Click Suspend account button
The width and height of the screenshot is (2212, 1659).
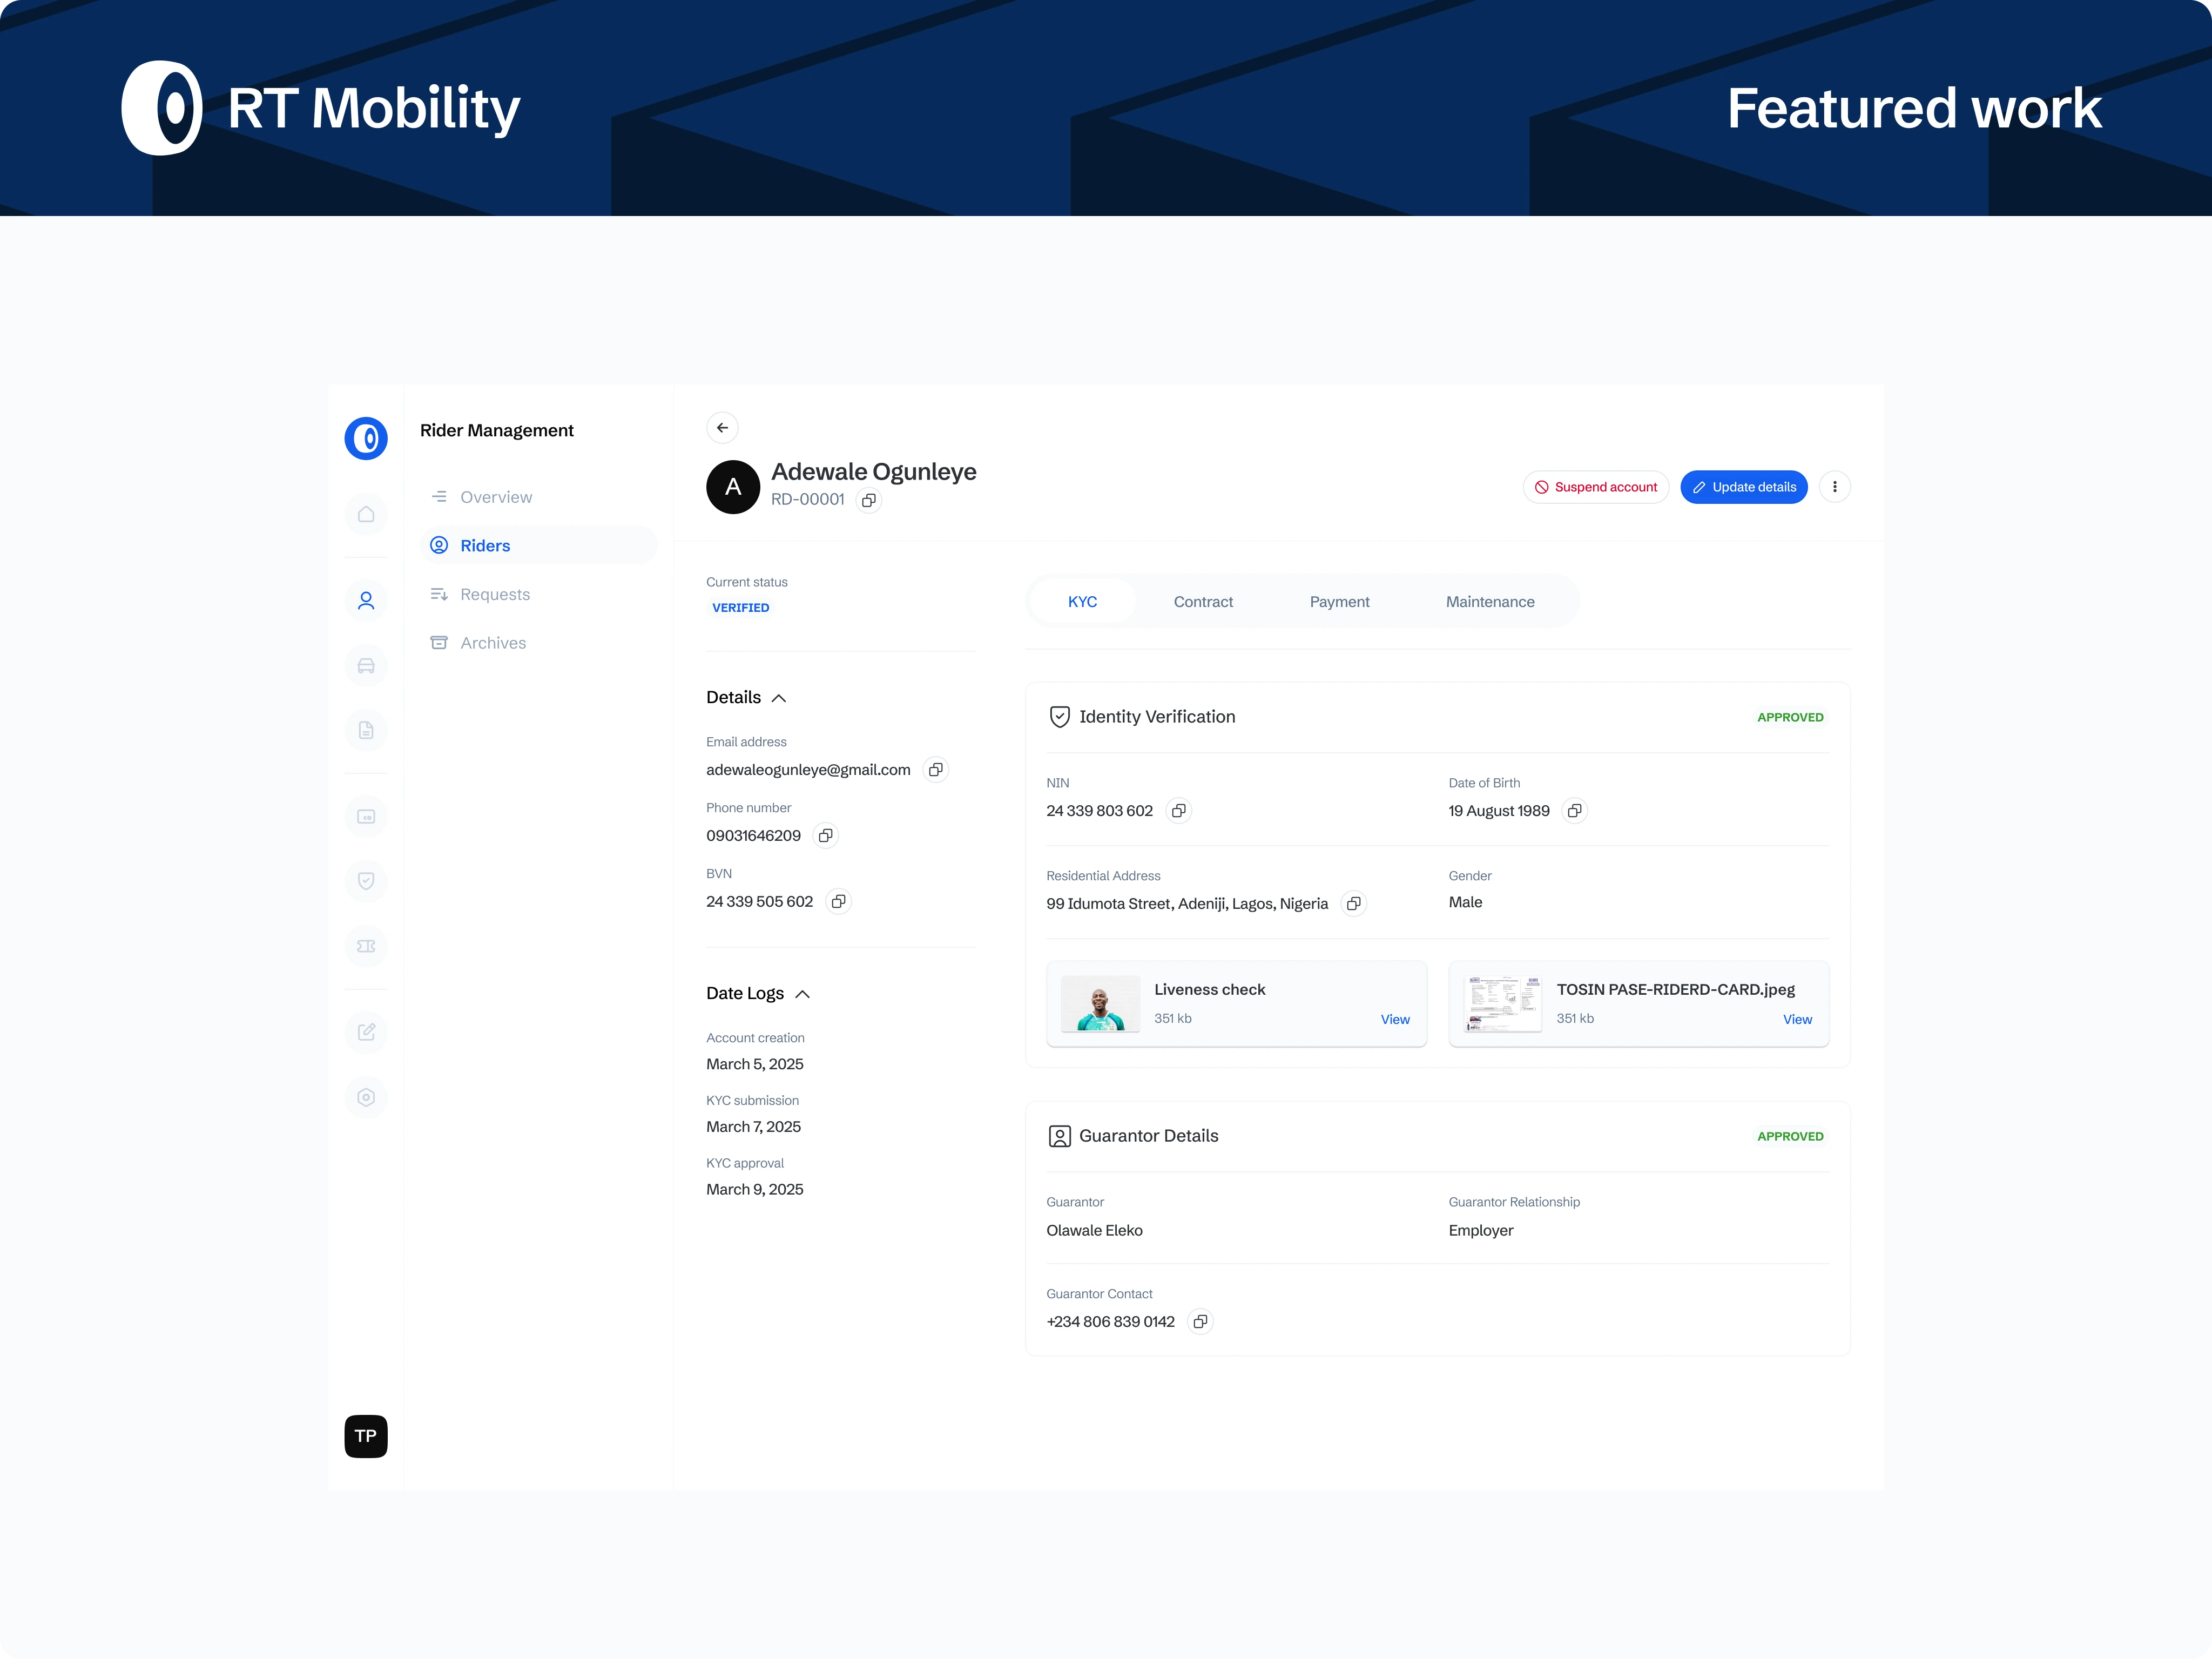point(1595,487)
